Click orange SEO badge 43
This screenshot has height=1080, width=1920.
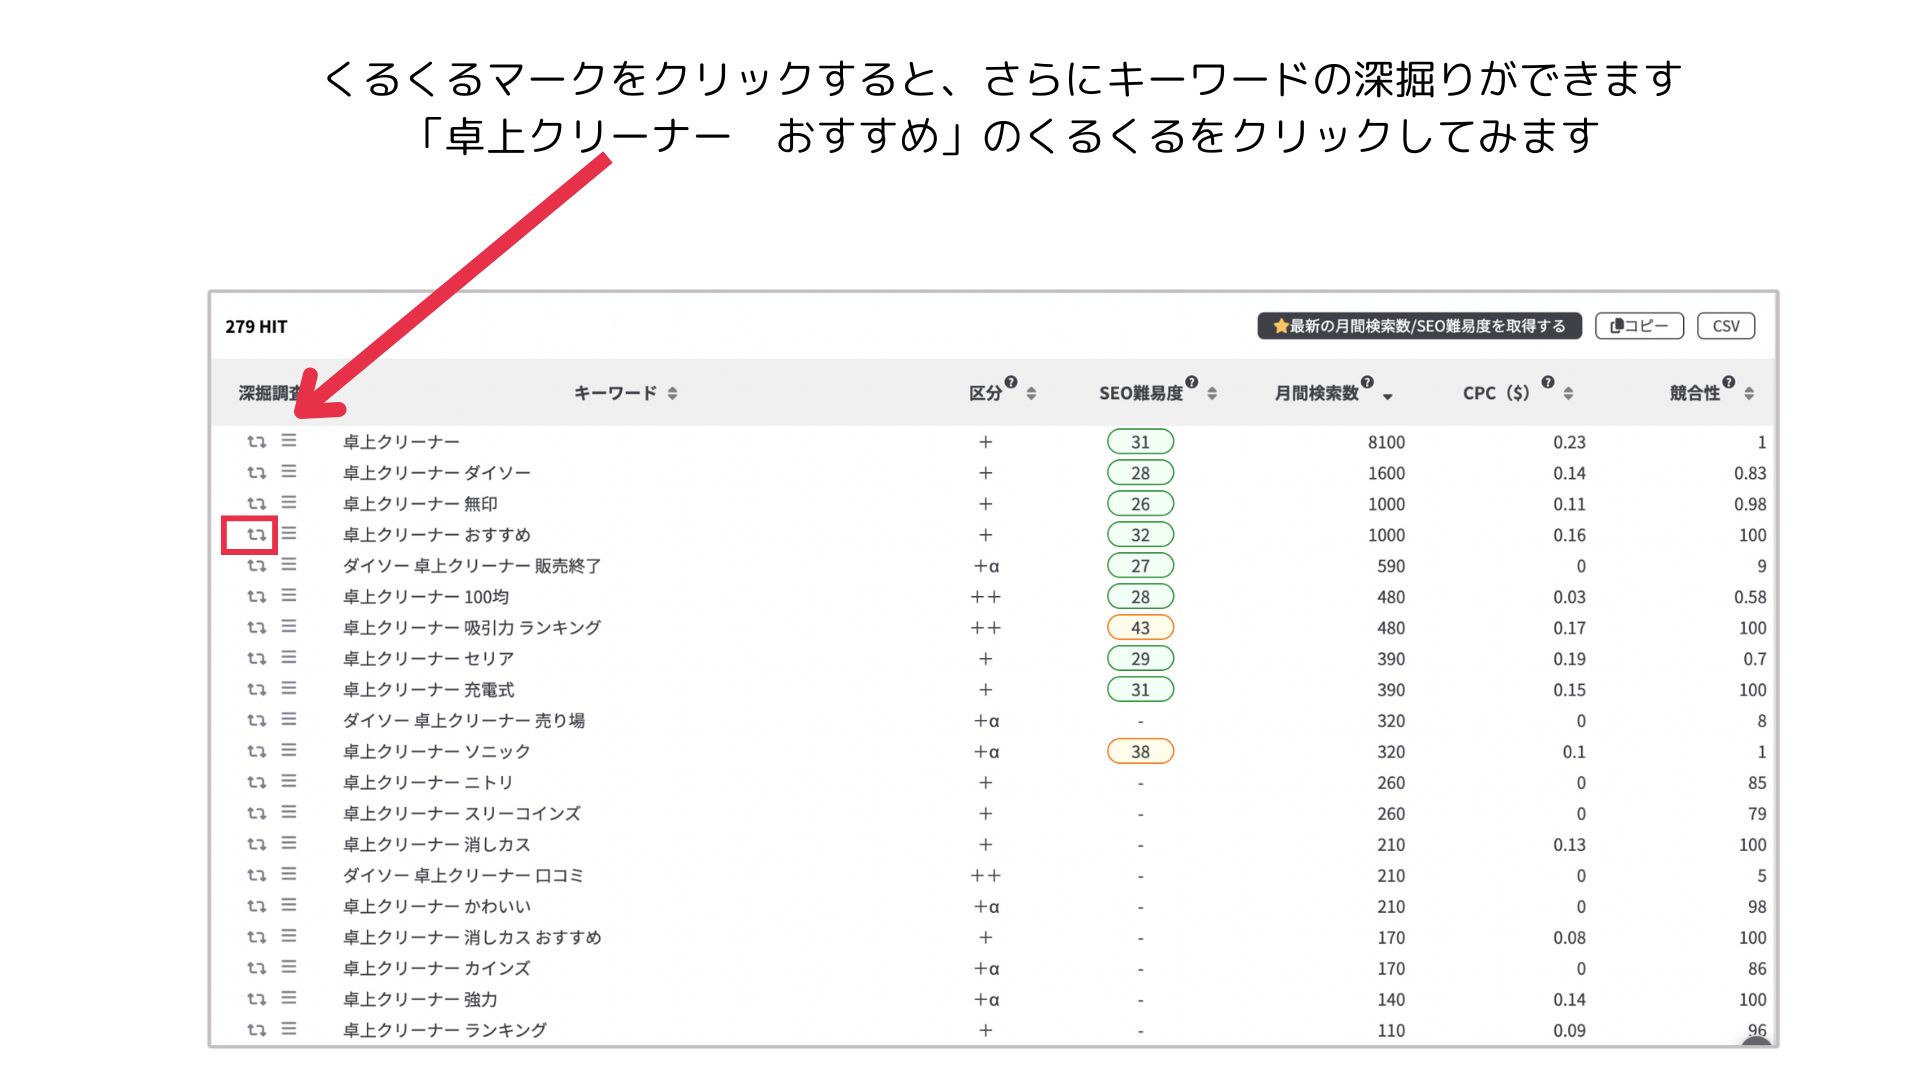[x=1140, y=628]
